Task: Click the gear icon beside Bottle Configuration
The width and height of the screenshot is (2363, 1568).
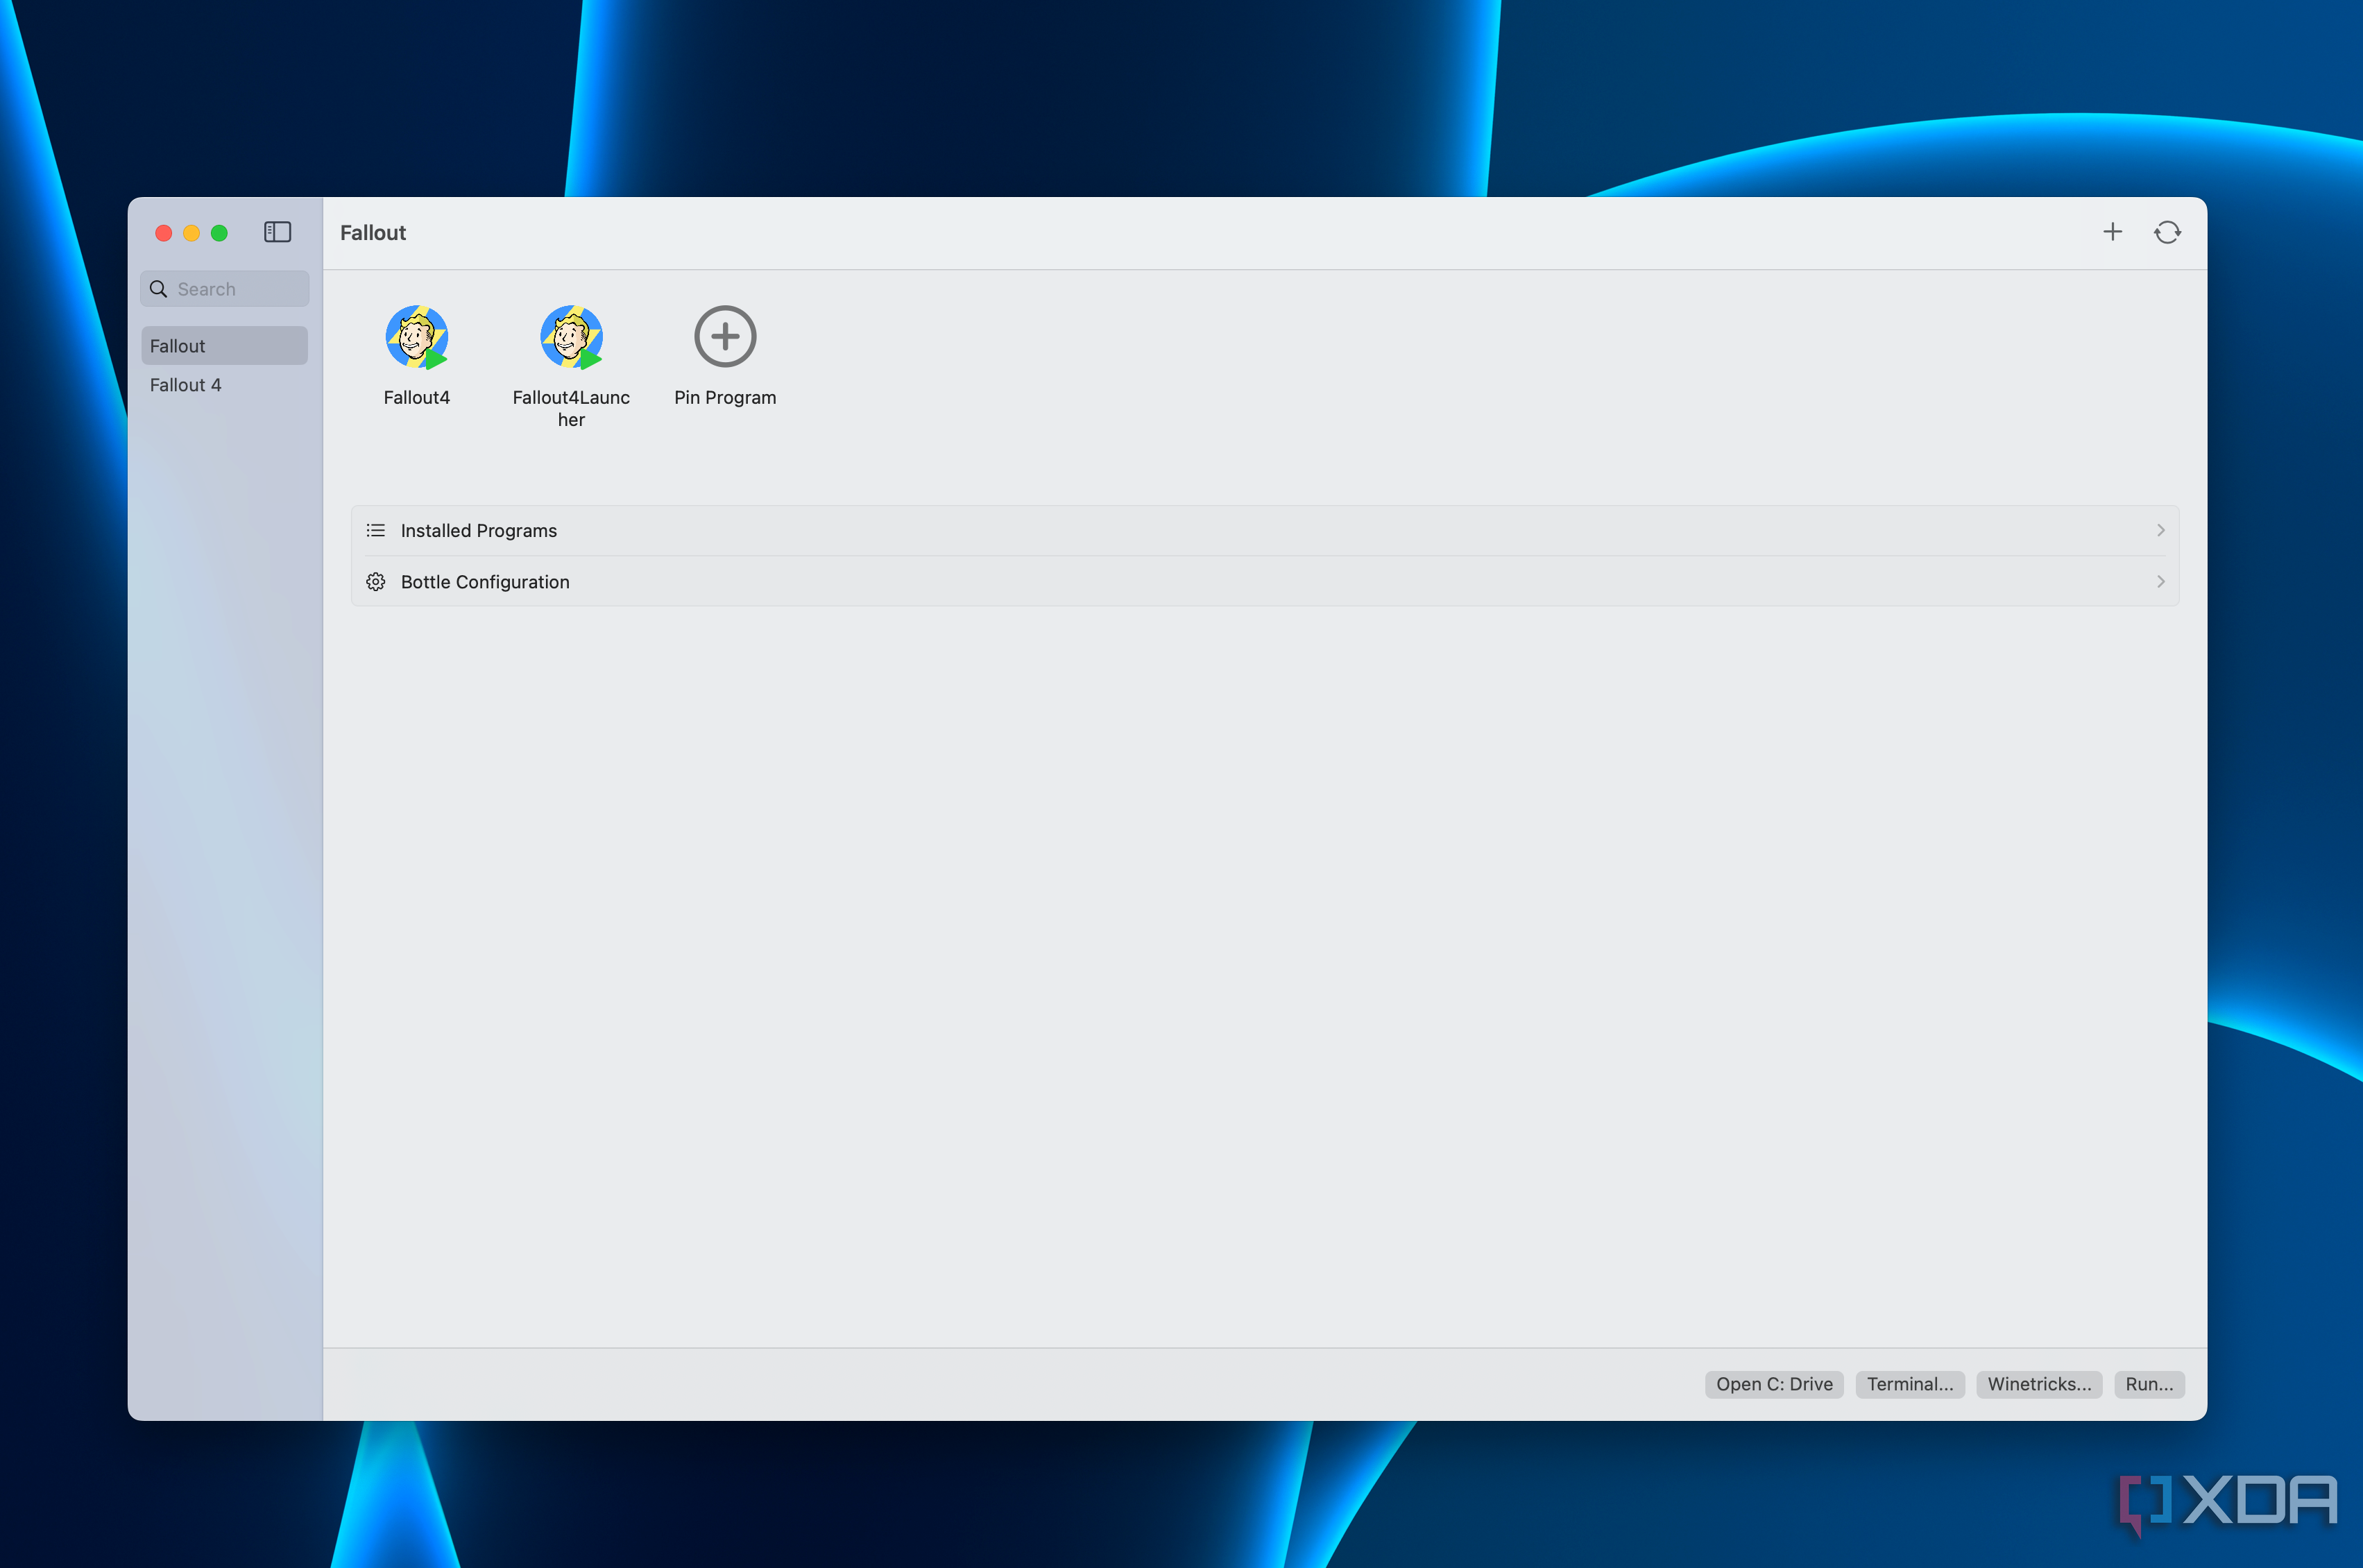Action: coord(376,582)
